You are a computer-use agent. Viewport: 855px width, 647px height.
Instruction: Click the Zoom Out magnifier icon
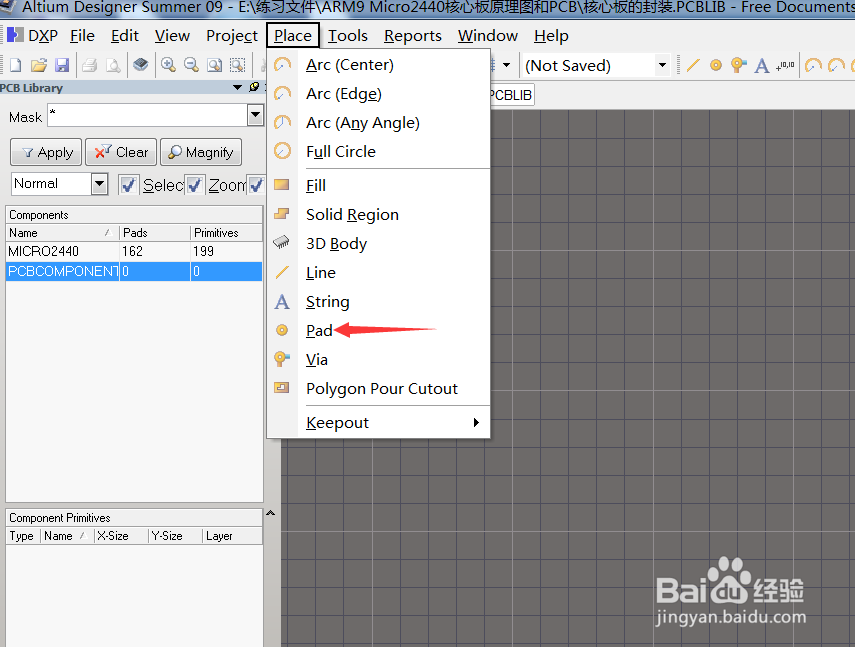[x=191, y=65]
